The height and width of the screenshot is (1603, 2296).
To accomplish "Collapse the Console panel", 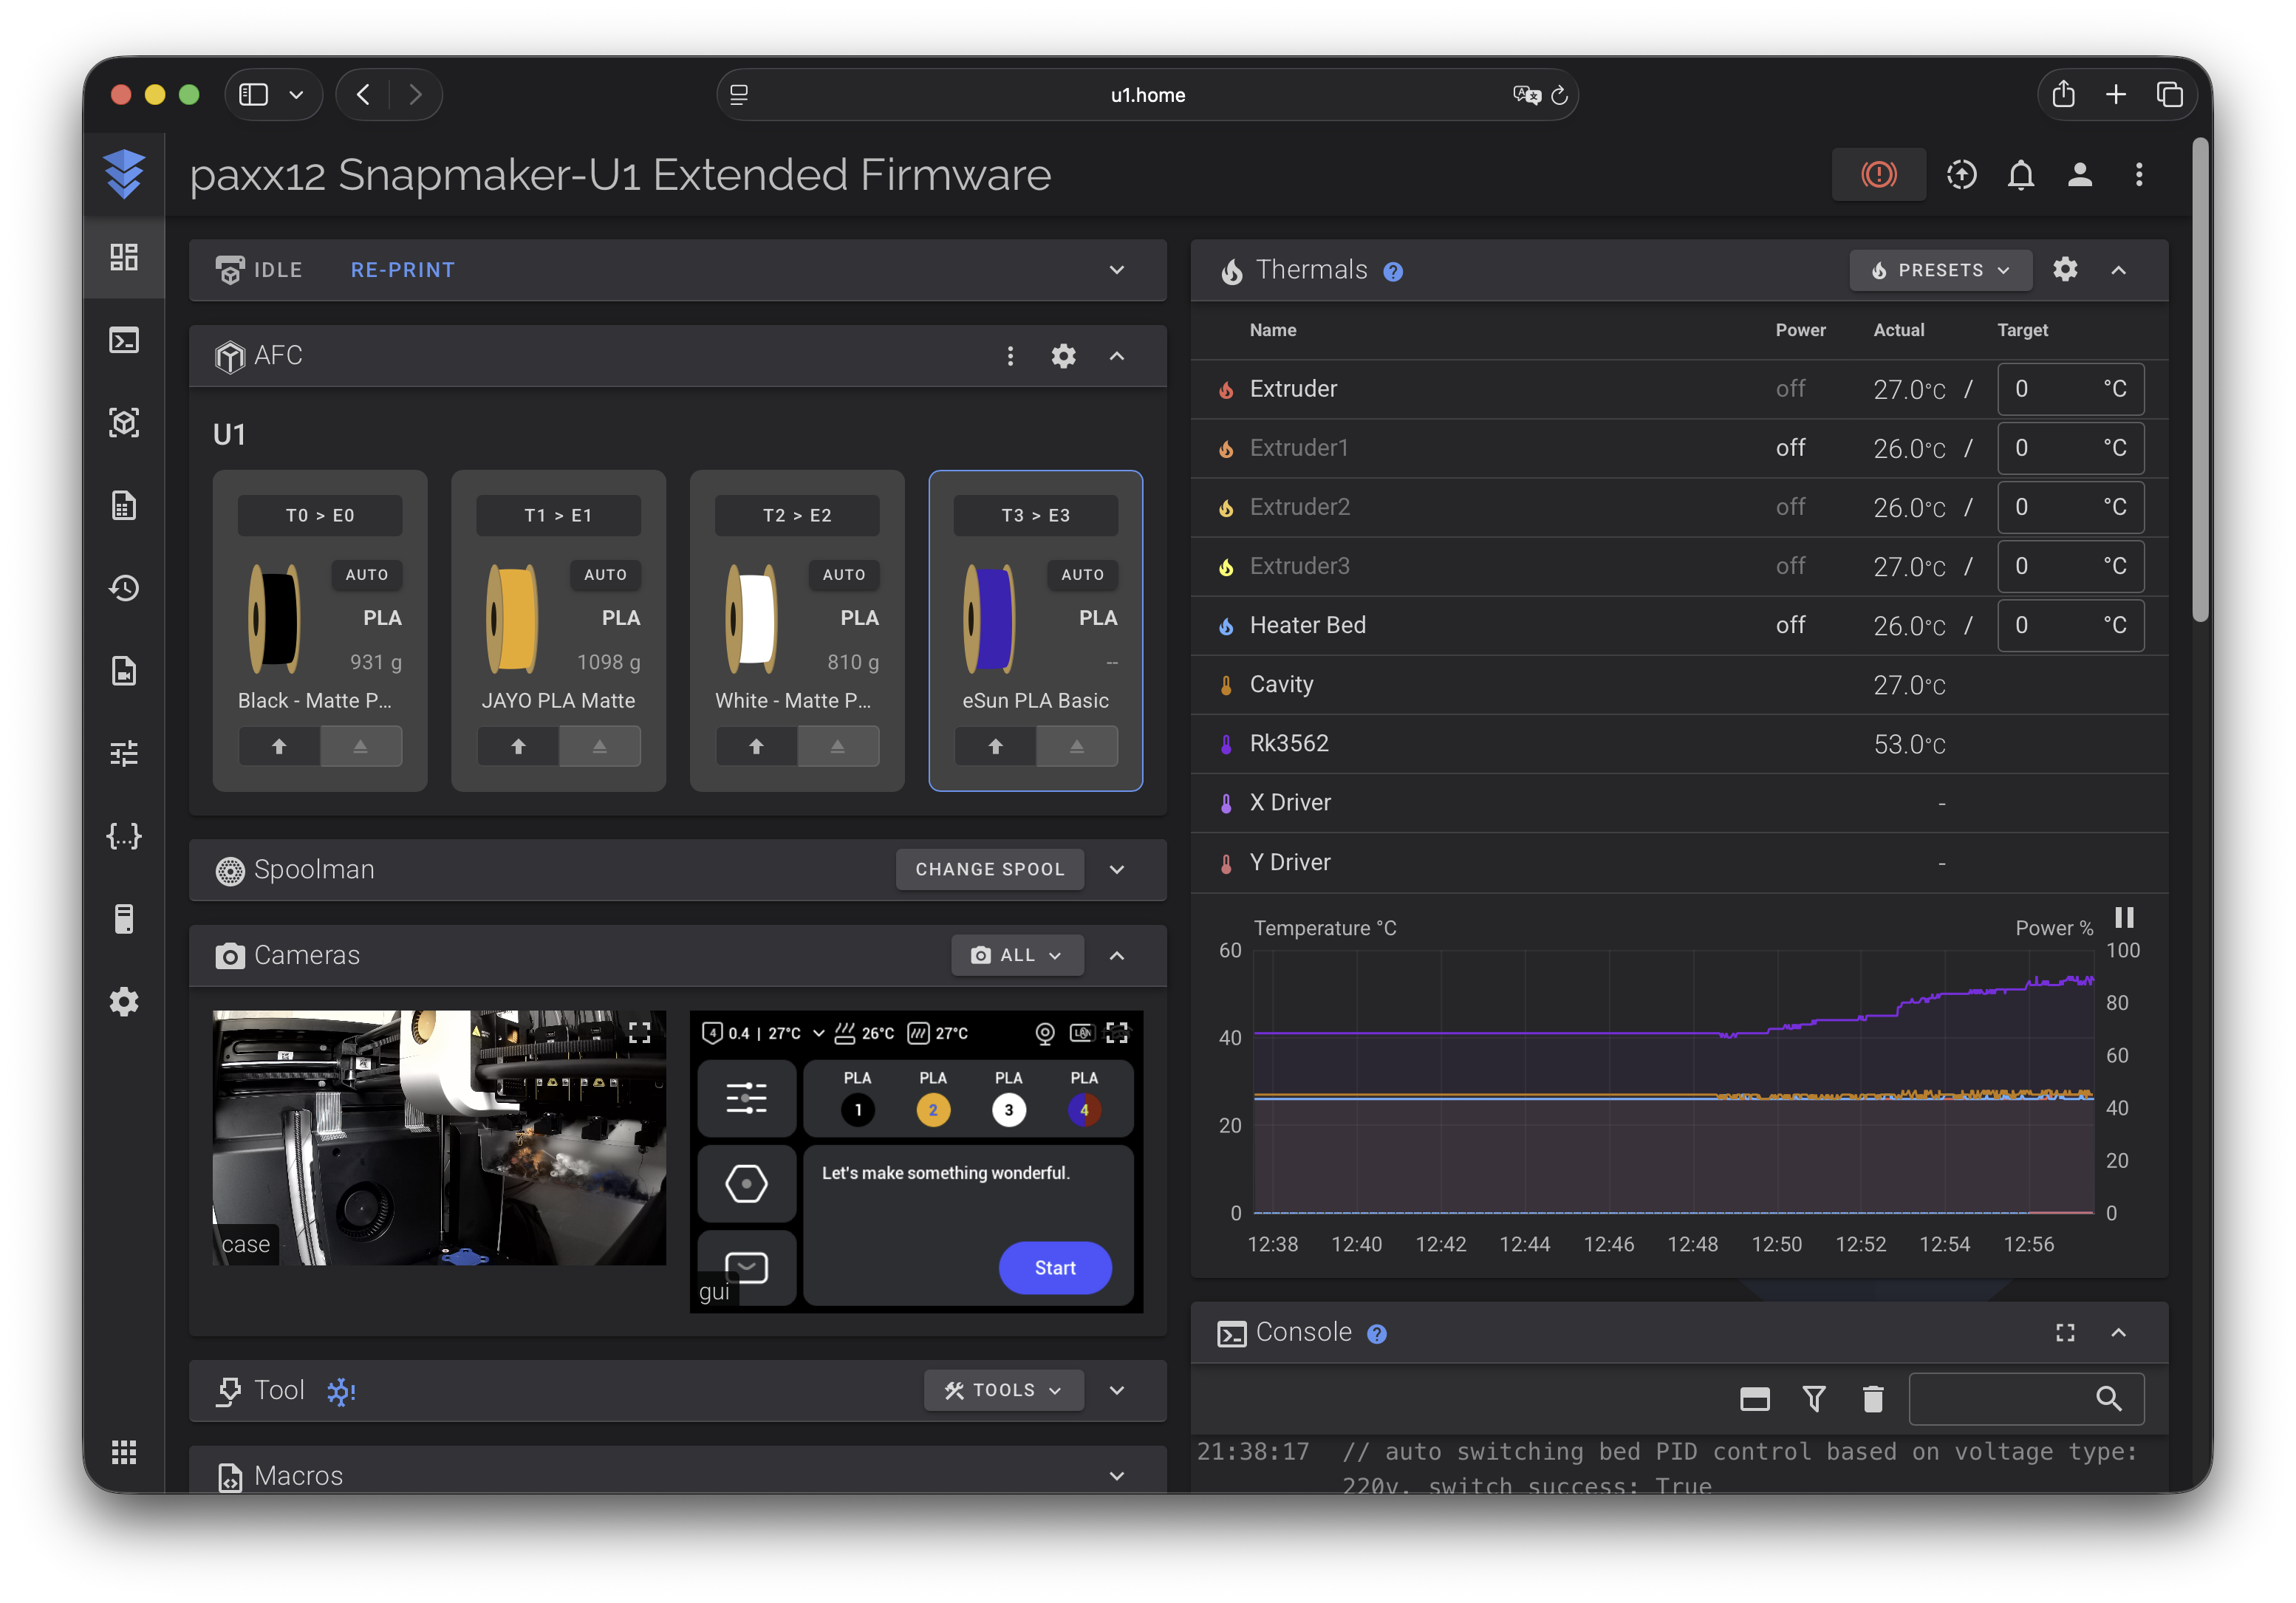I will coord(2118,1333).
